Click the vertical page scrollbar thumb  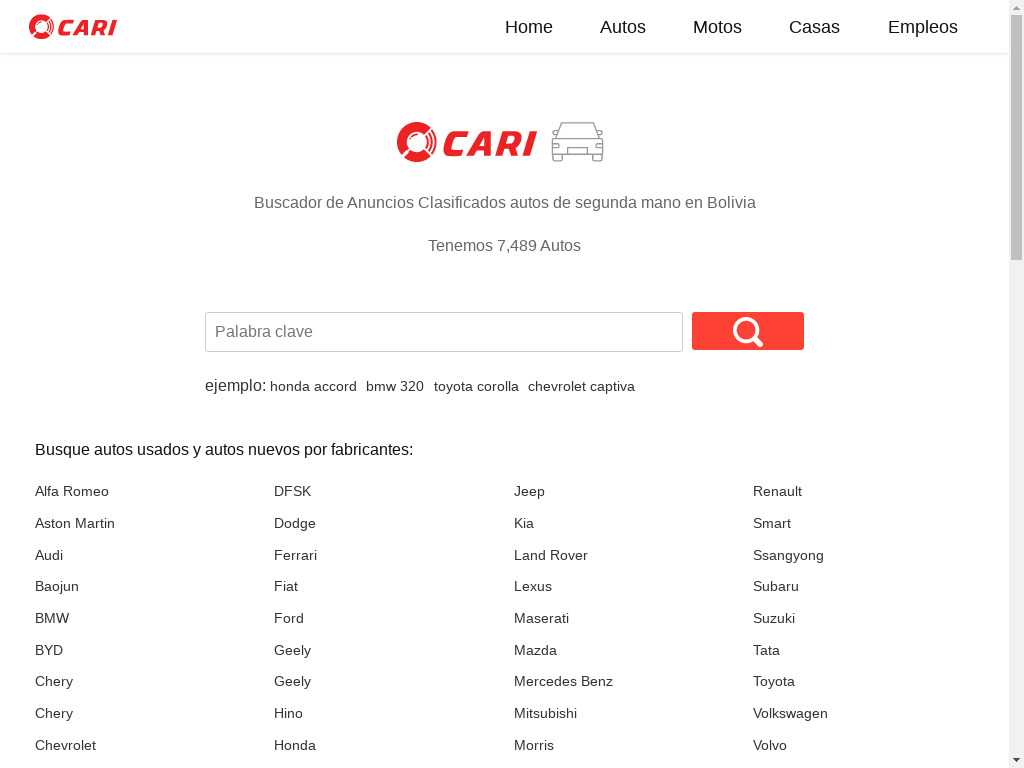coord(1016,137)
